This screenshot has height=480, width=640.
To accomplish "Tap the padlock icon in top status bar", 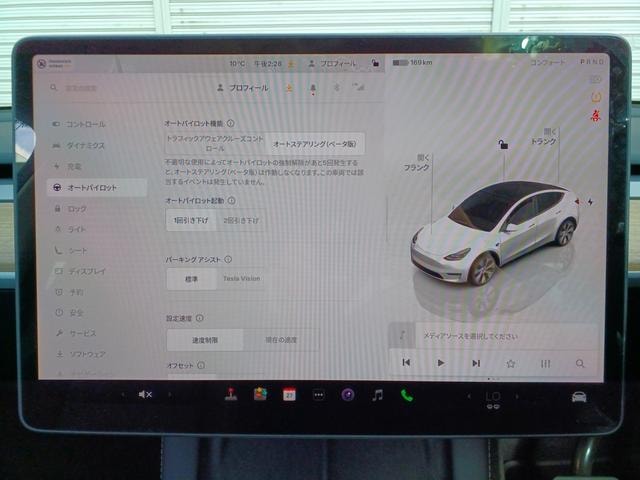I will point(375,62).
